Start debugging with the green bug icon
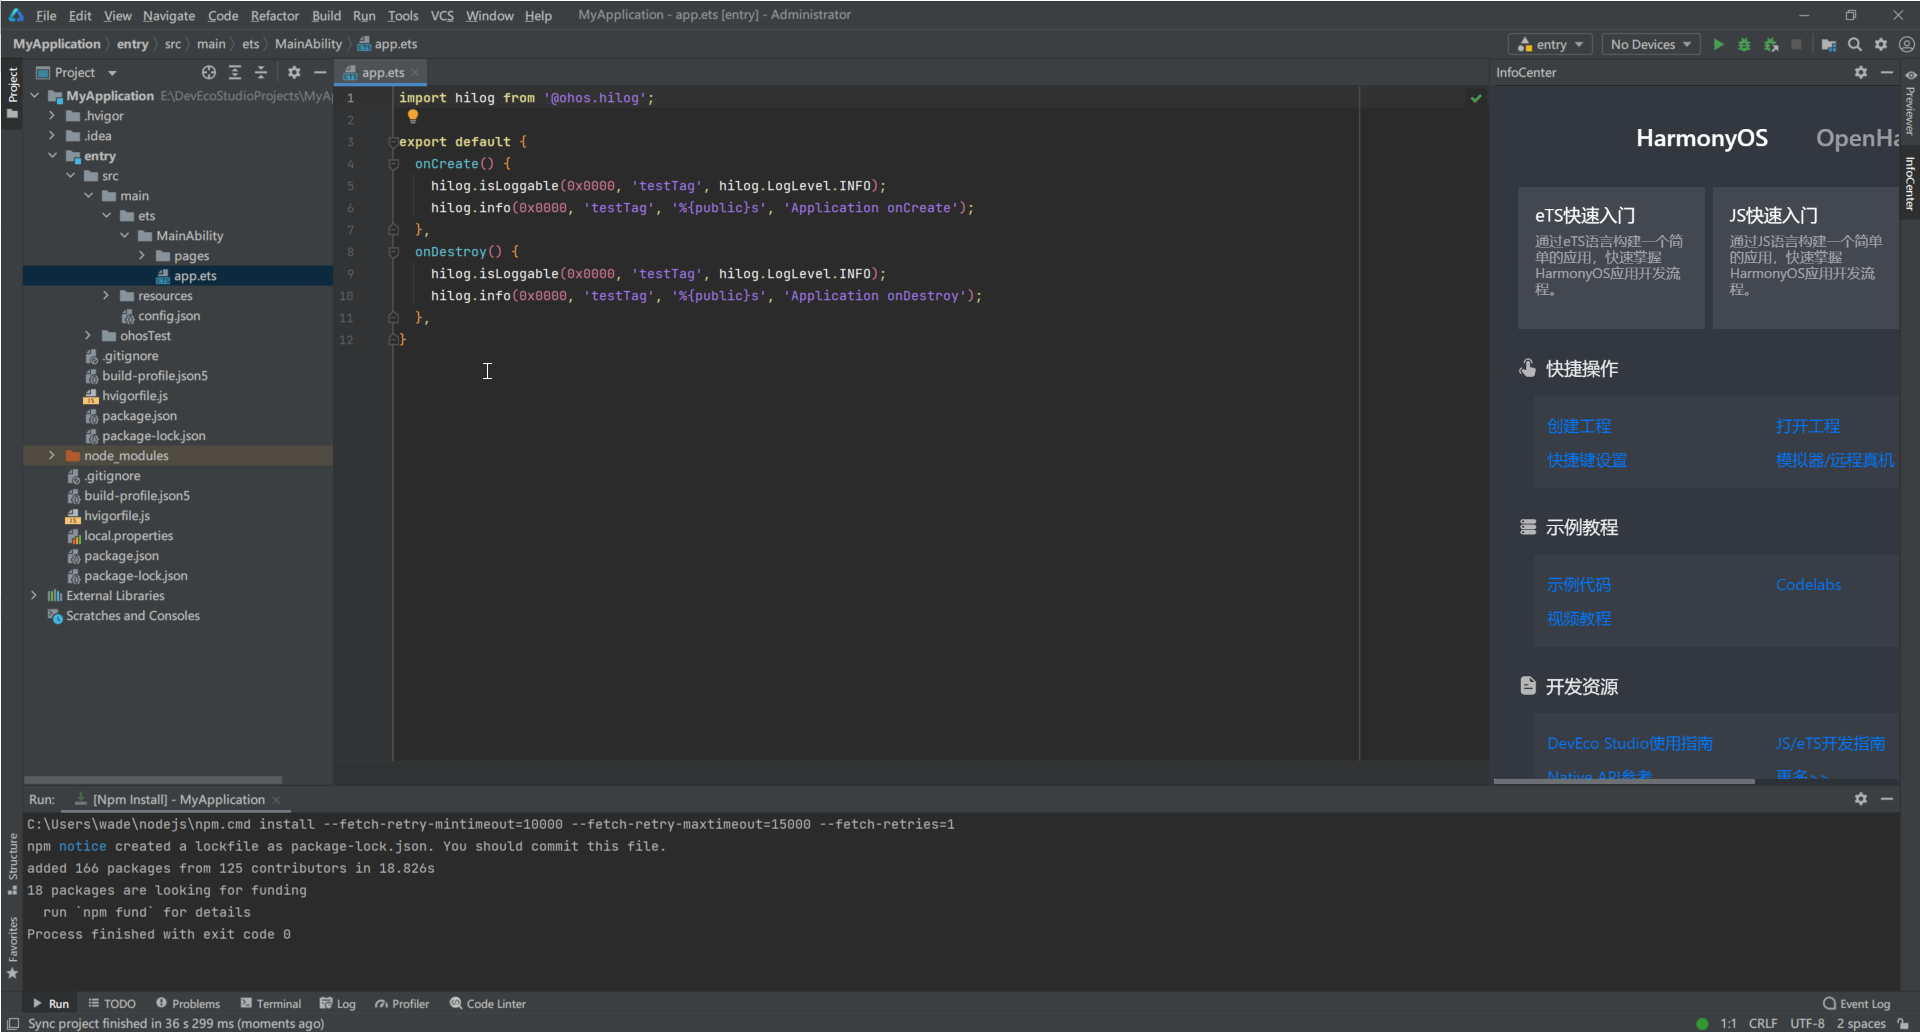The width and height of the screenshot is (1920, 1032). click(x=1744, y=44)
